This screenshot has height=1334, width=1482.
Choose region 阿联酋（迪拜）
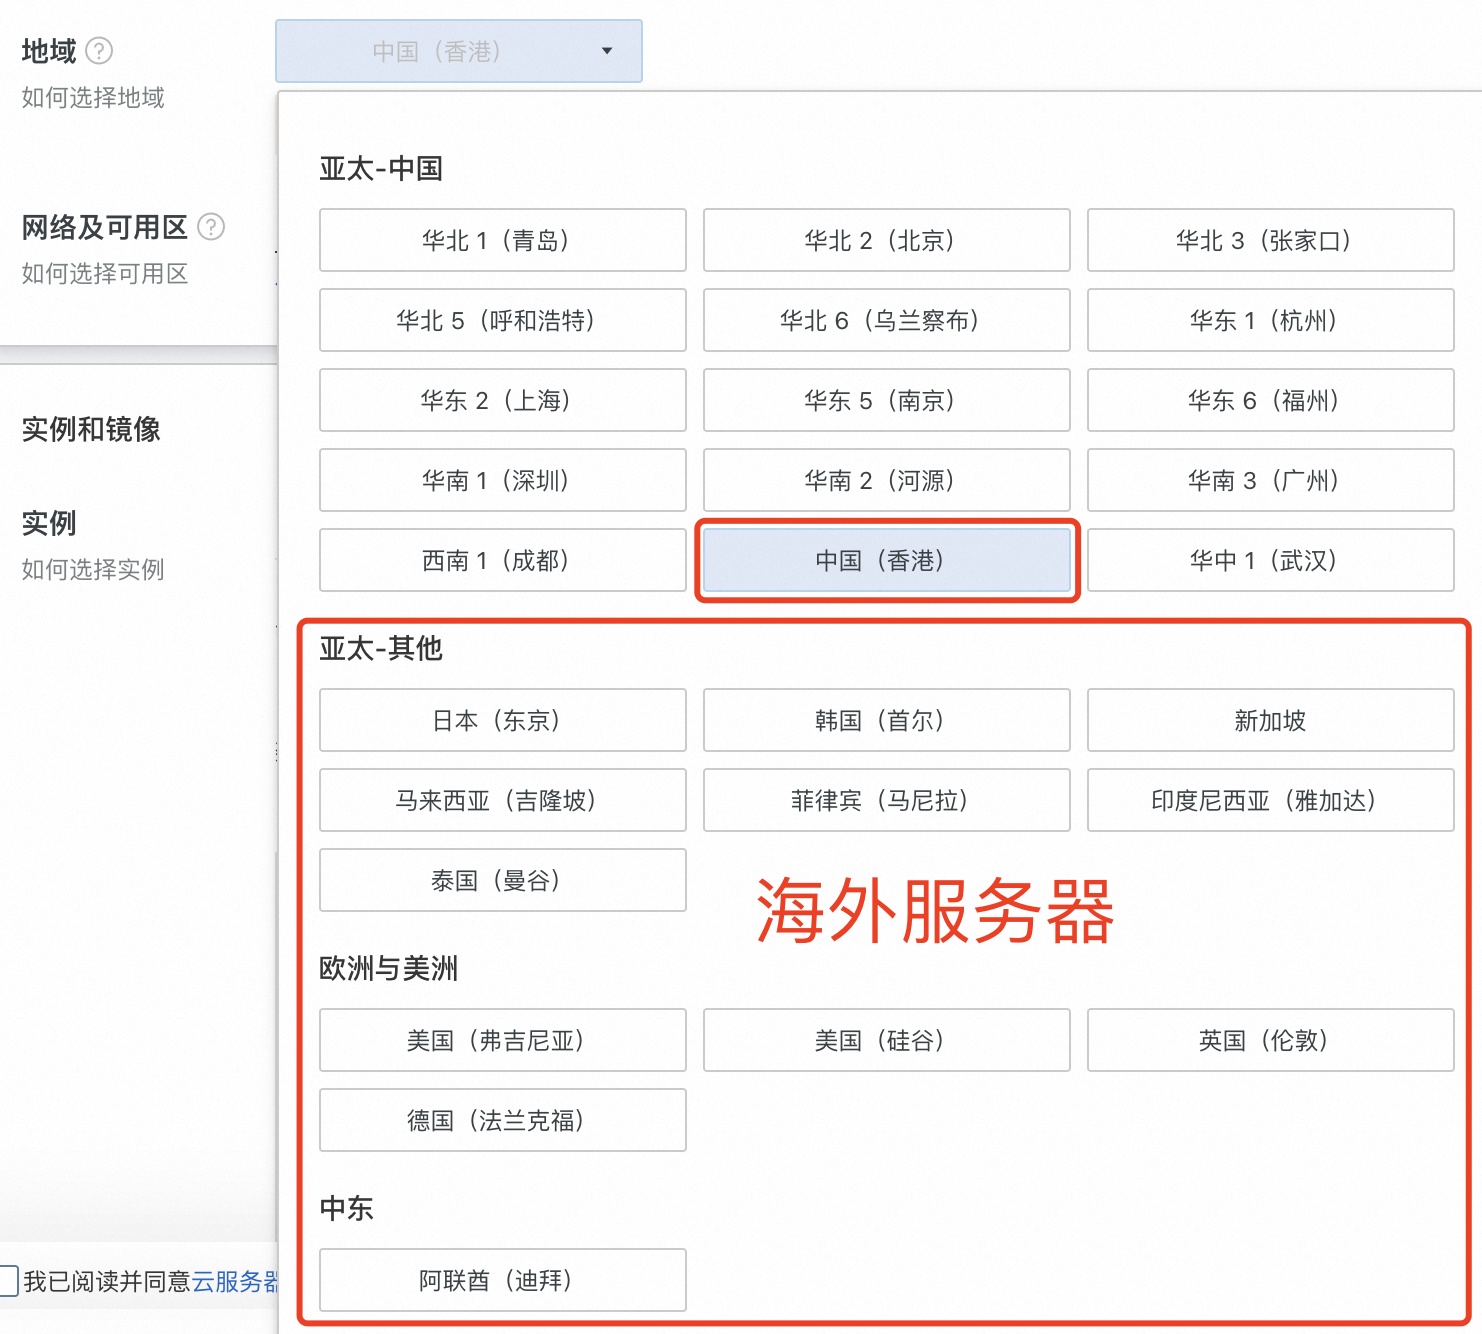503,1280
